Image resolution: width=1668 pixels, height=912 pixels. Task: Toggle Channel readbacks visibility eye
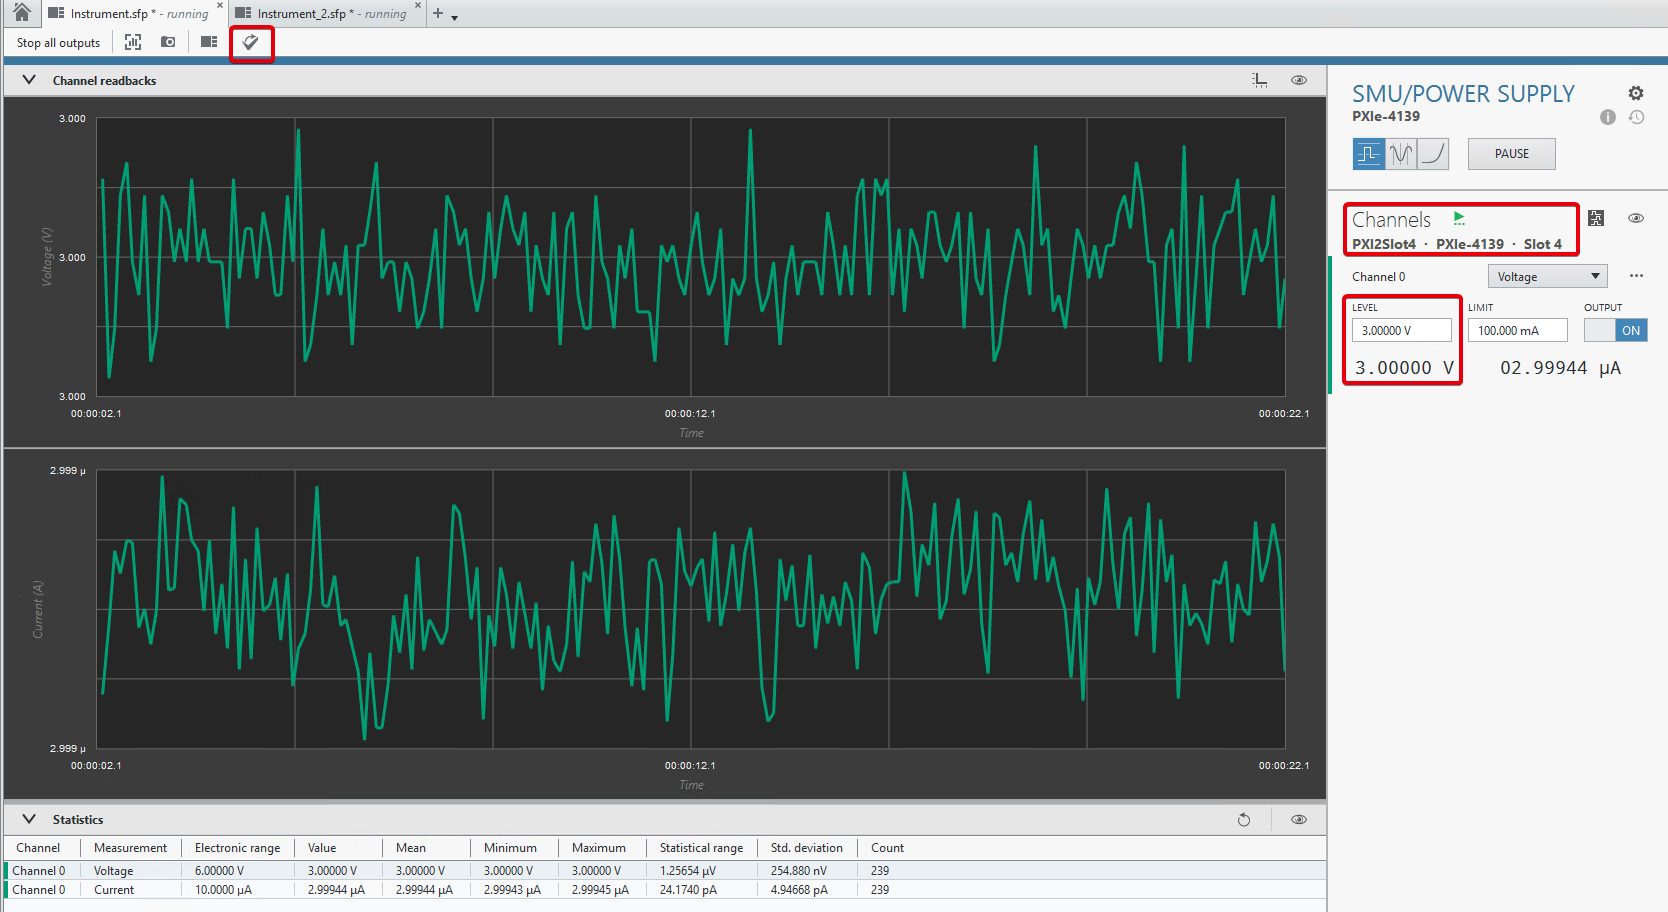pyautogui.click(x=1299, y=80)
